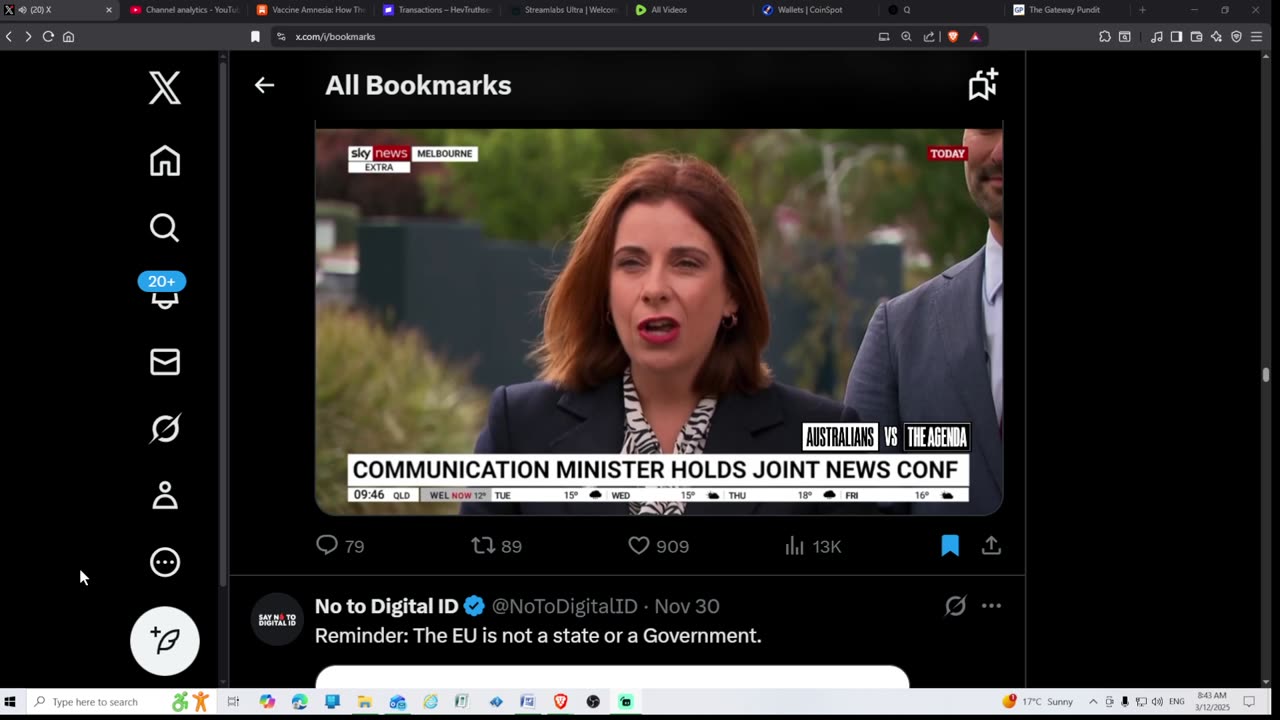The width and height of the screenshot is (1280, 720).
Task: Click the X logo in sidebar
Action: tap(165, 88)
